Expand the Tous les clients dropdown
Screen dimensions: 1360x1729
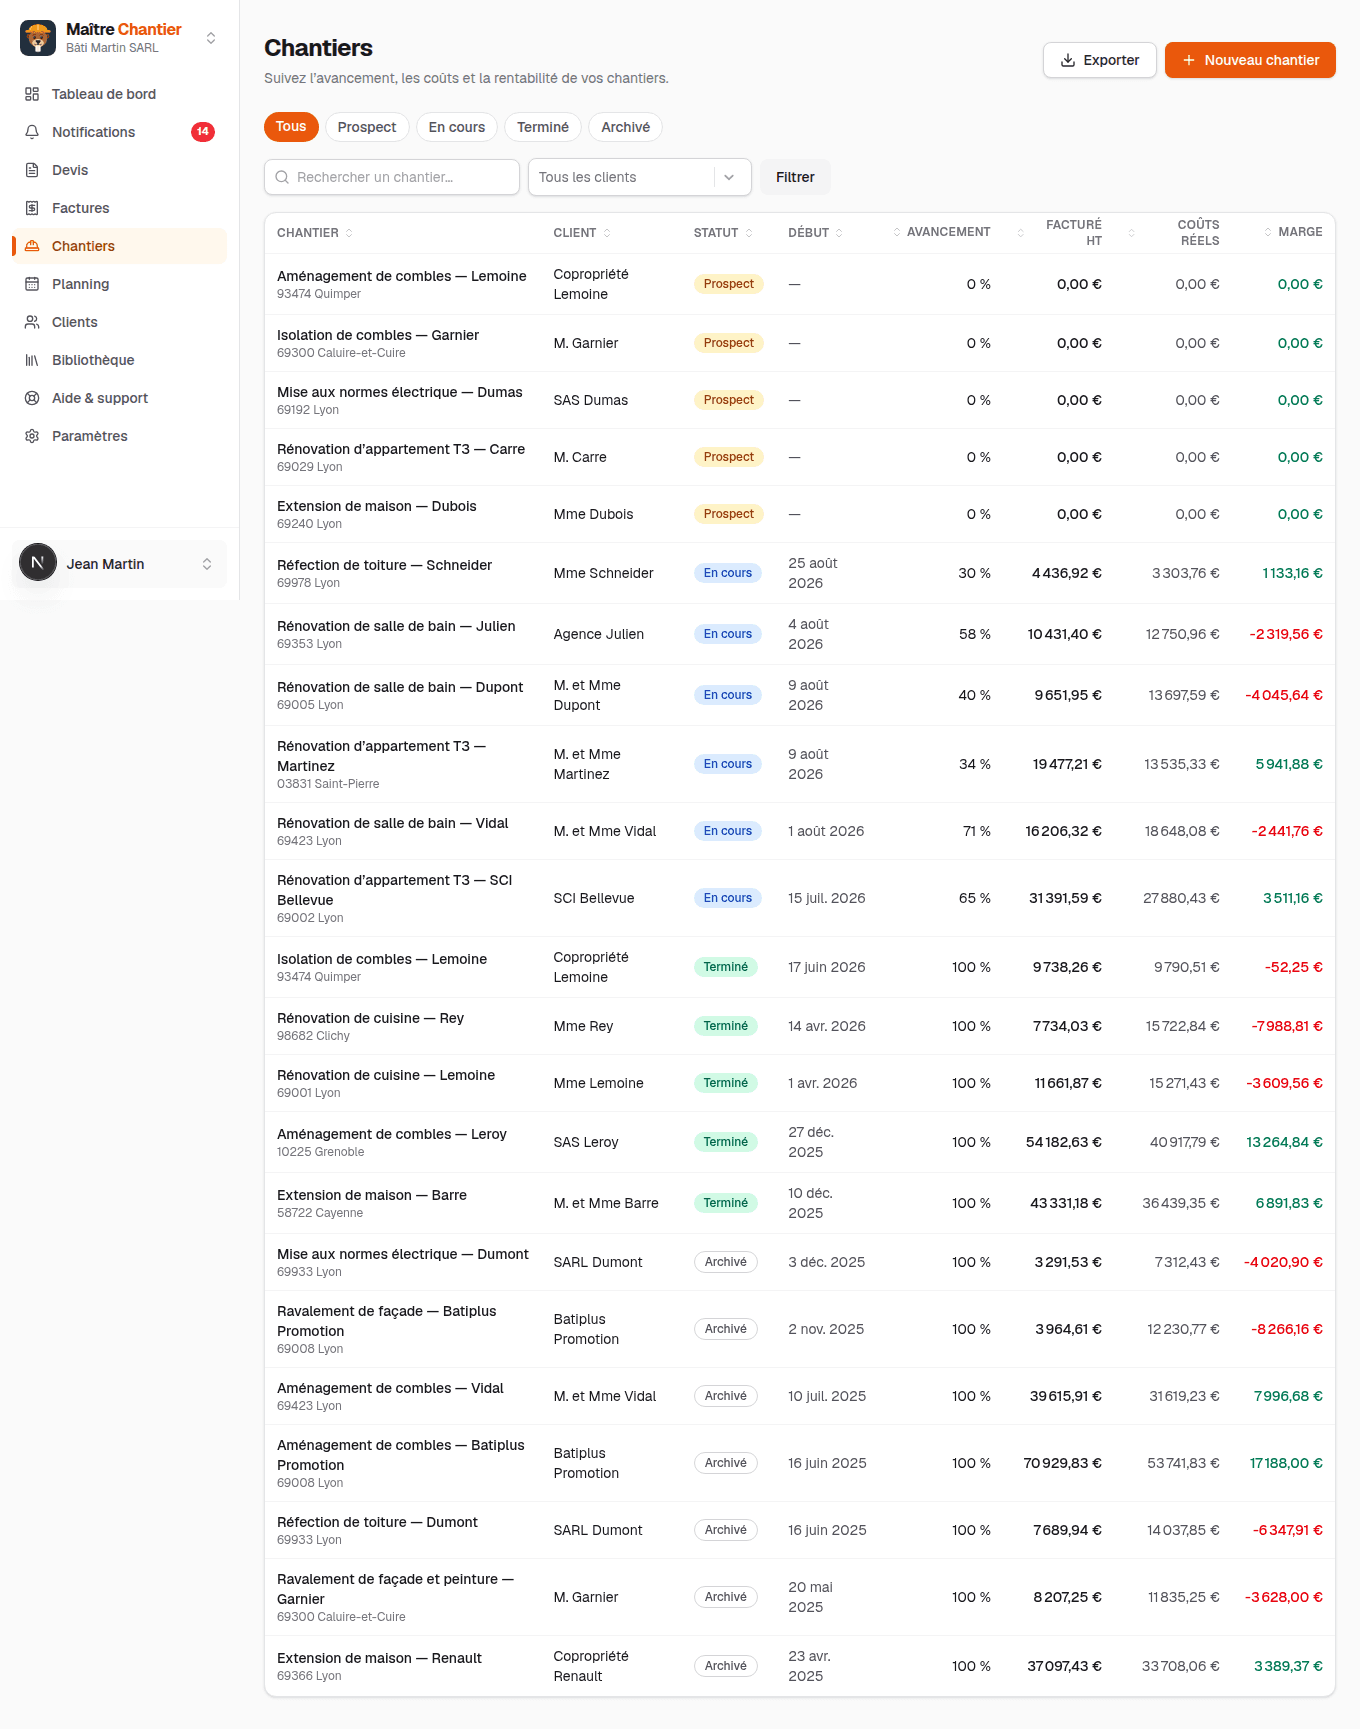(639, 177)
